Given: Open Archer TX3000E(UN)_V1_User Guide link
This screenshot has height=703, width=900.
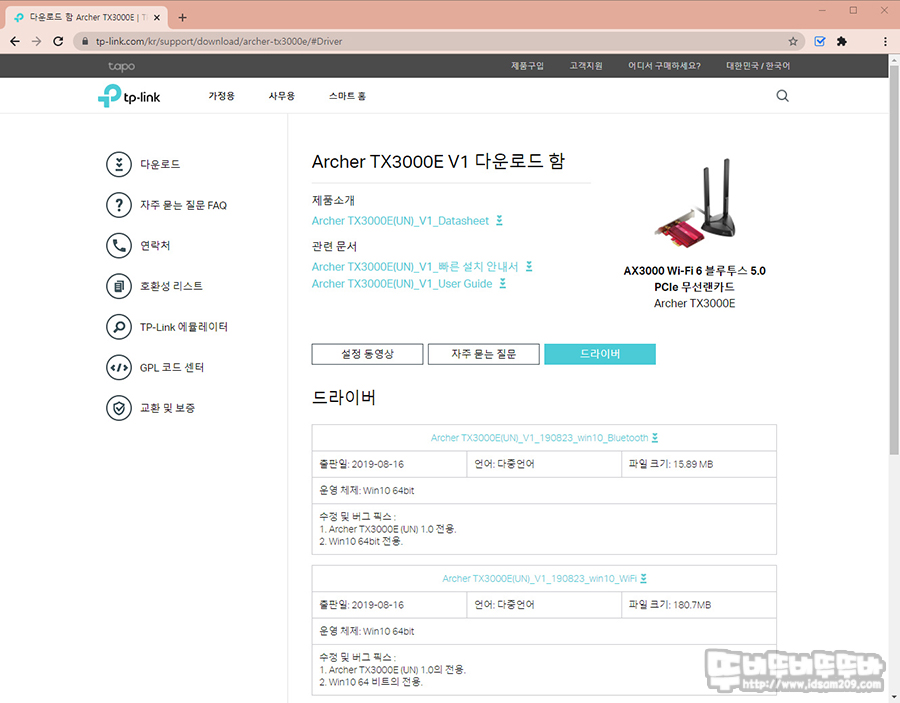Looking at the screenshot, I should (402, 283).
